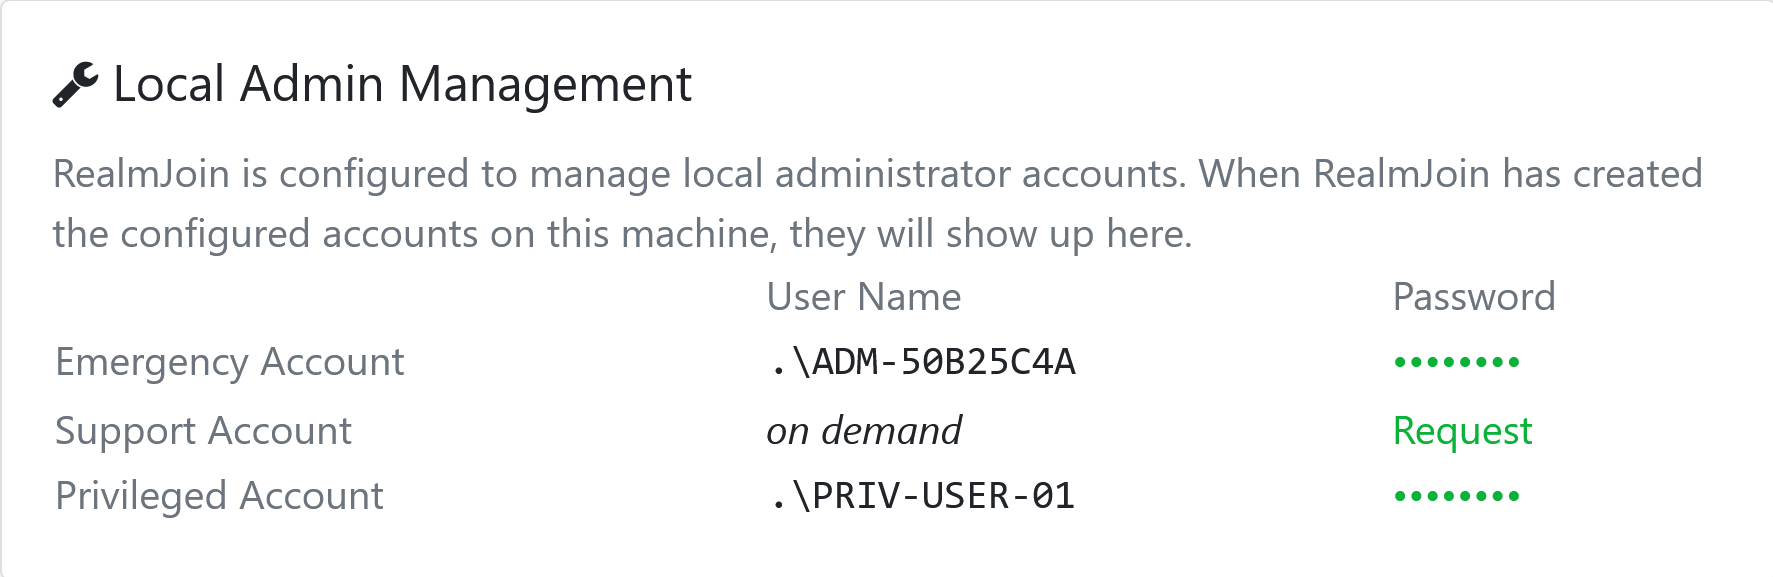Reveal the Privileged Account password dots
The width and height of the screenshot is (1773, 577).
pyautogui.click(x=1457, y=496)
